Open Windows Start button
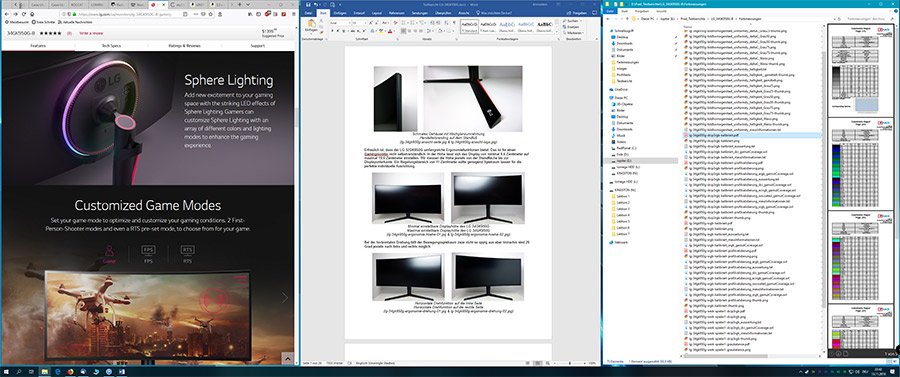The height and width of the screenshot is (377, 900). coord(5,371)
